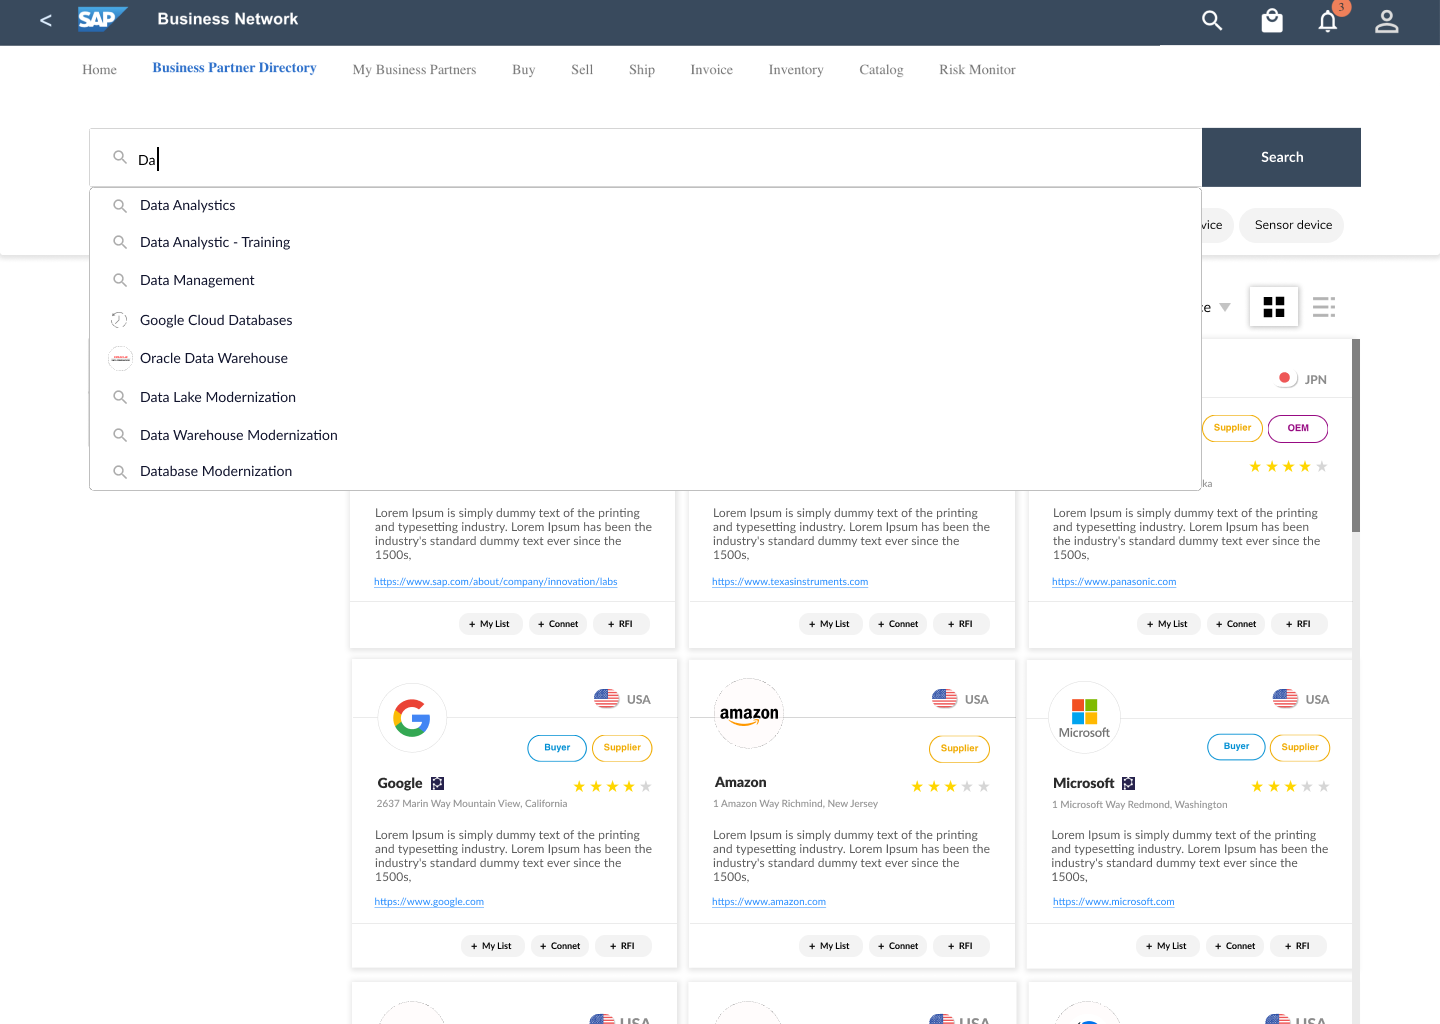Click the USA flag on Google card
This screenshot has height=1024, width=1440.
click(606, 698)
